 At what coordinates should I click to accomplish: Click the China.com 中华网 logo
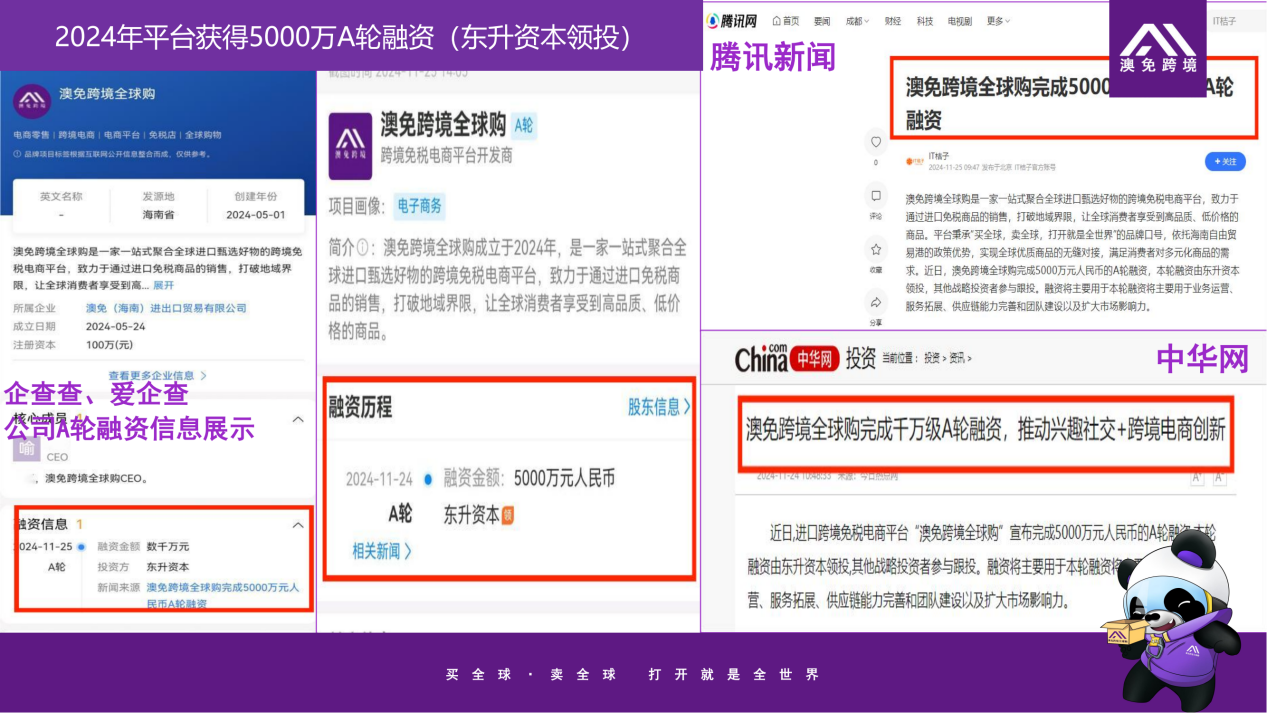coord(786,358)
